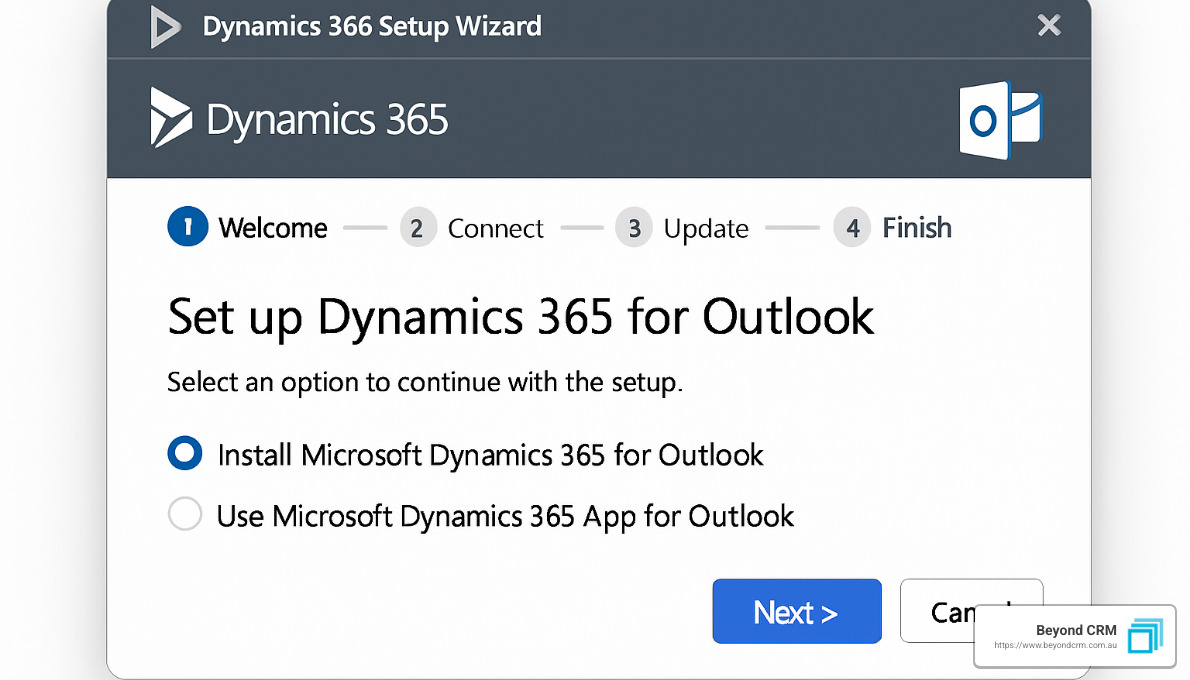Click the Outlook icon in the header
The height and width of the screenshot is (680, 1190).
[999, 119]
